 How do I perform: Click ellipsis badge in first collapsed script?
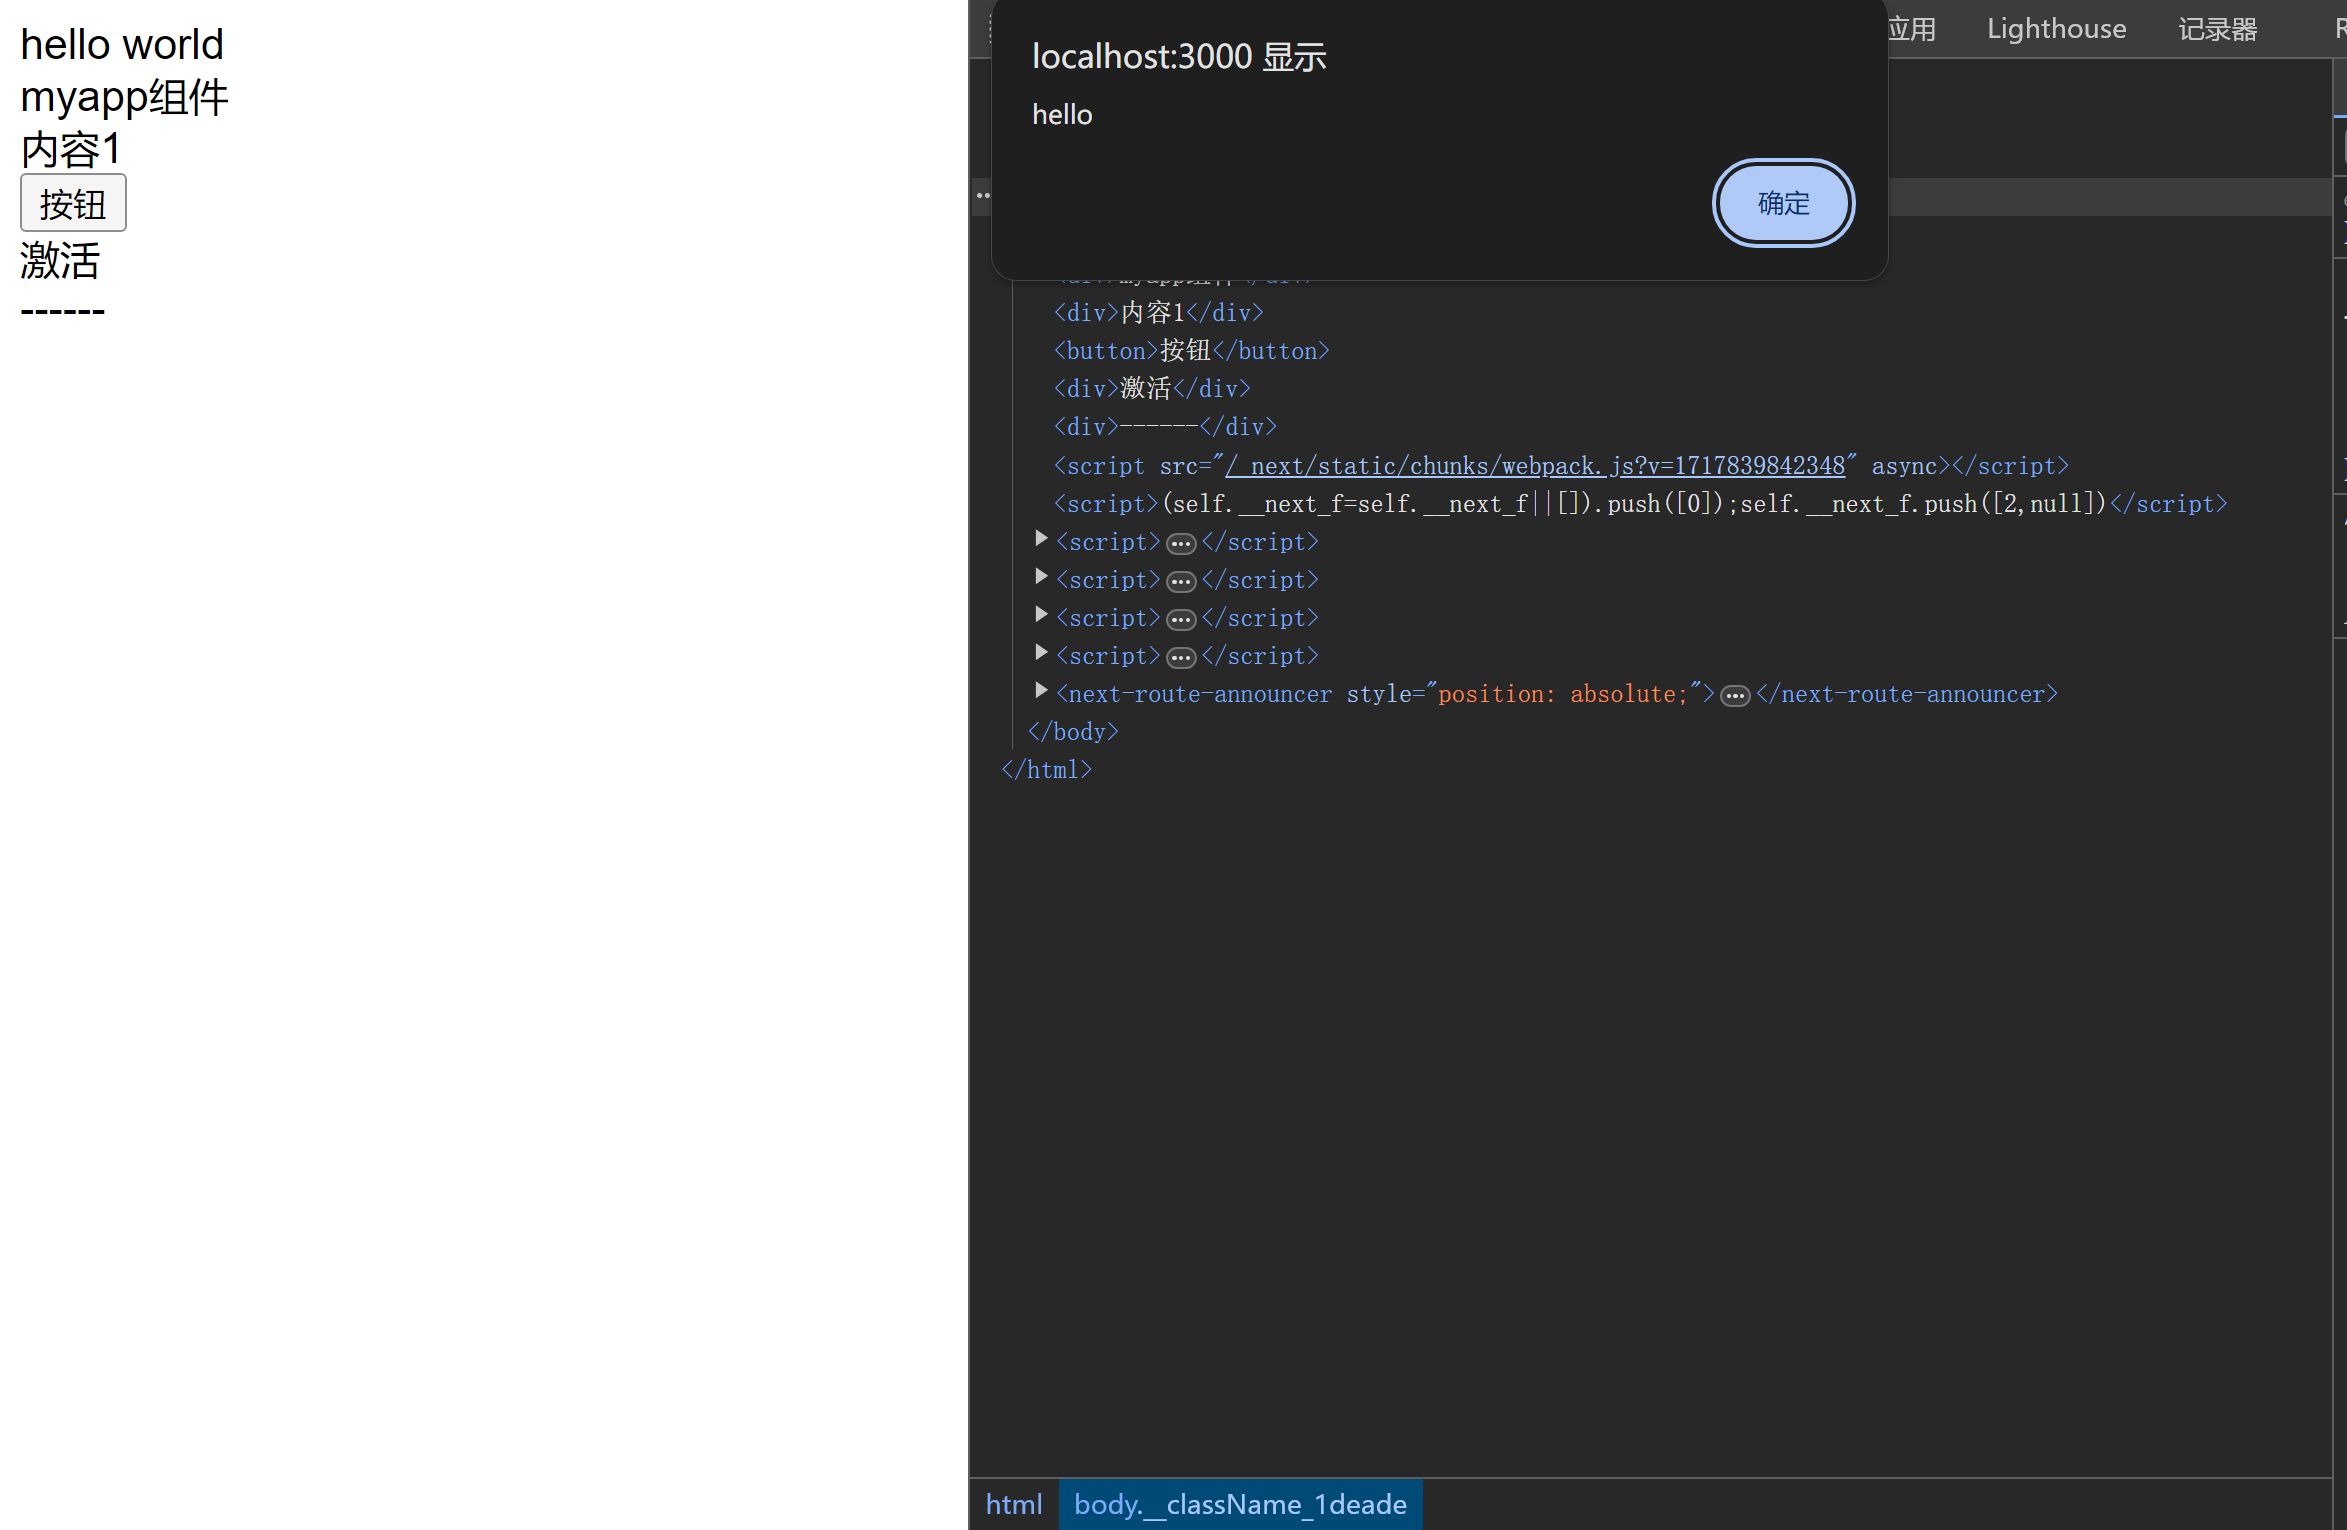[1181, 544]
